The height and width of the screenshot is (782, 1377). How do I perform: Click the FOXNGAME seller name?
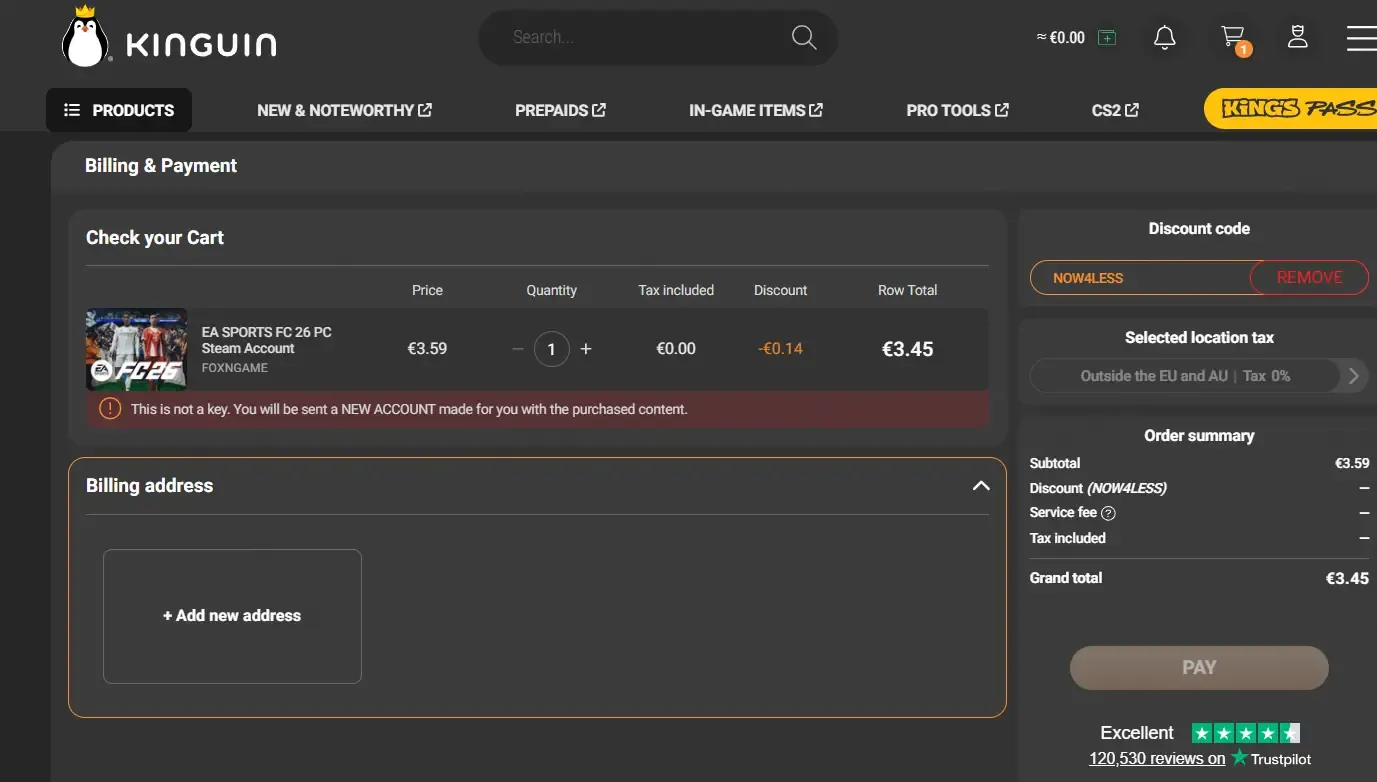pos(235,368)
